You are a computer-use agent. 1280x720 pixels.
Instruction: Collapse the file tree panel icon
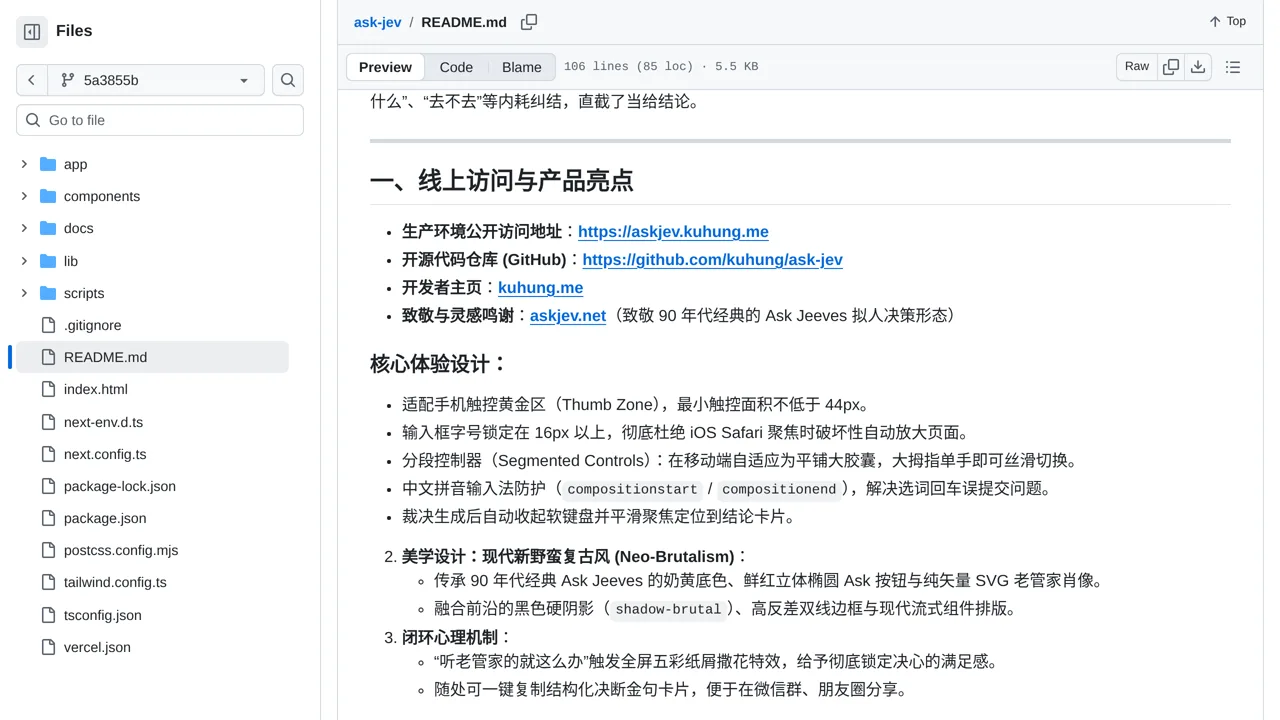point(32,32)
